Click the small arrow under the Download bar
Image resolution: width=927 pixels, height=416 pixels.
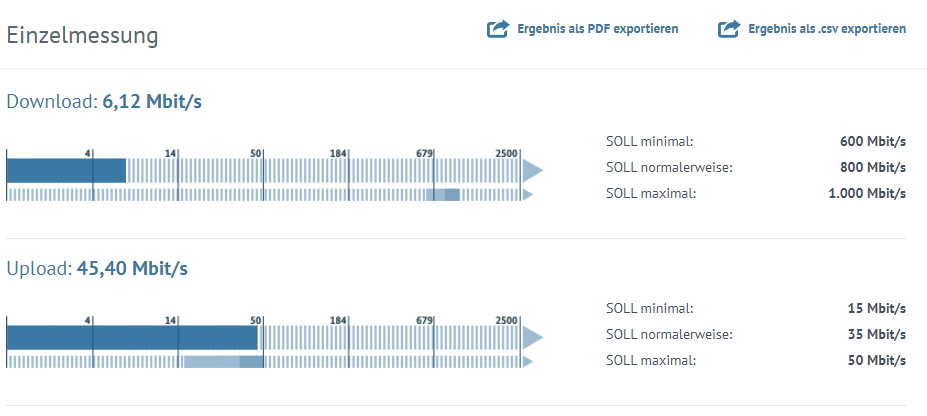point(527,194)
